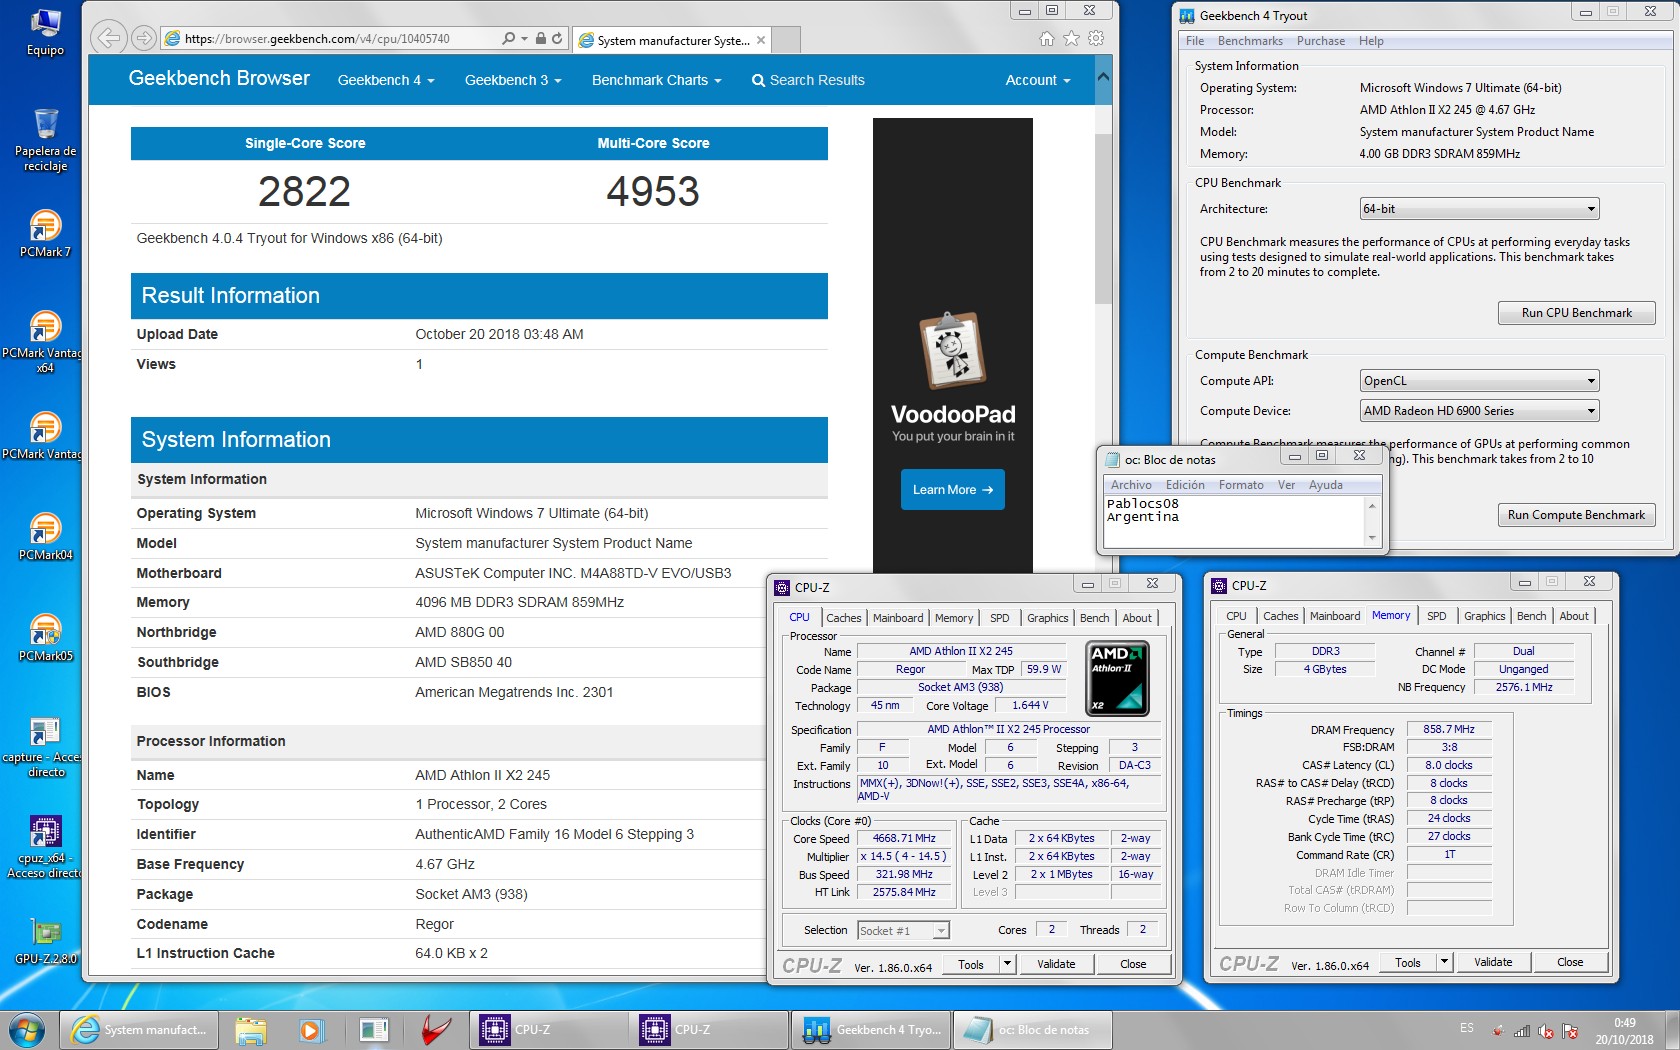Click Search Results link in navbar
The image size is (1680, 1050).
[x=808, y=80]
